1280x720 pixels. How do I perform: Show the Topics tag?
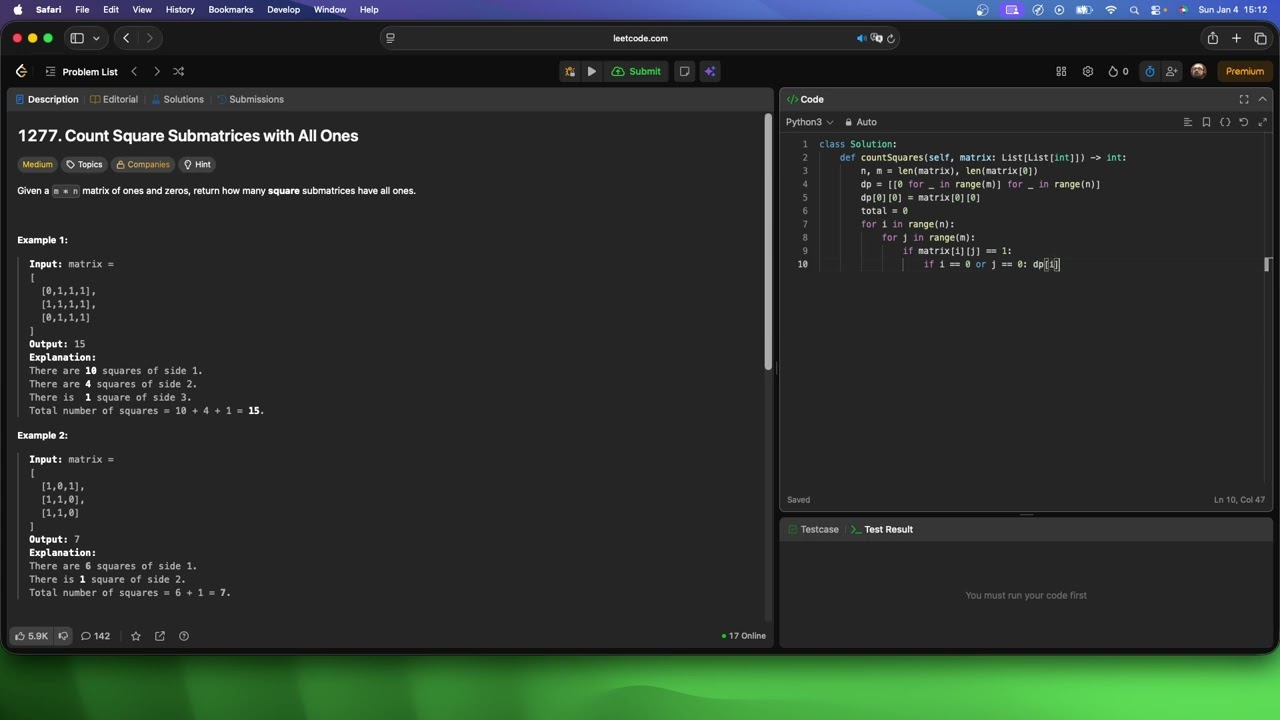(84, 164)
